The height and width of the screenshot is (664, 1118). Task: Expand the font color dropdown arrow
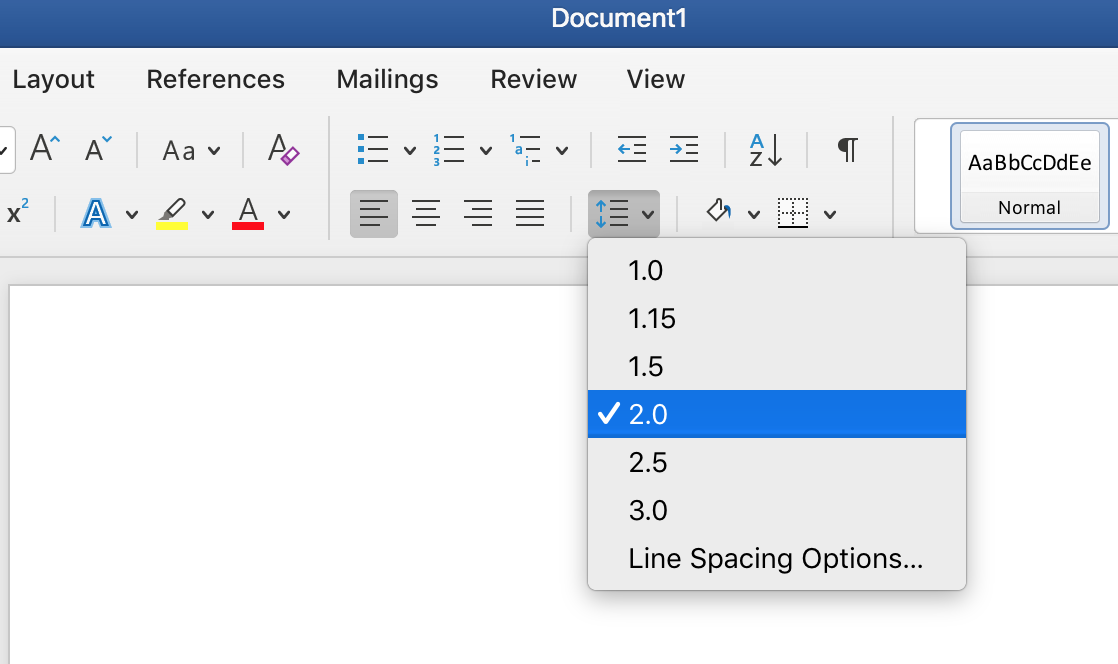click(284, 214)
